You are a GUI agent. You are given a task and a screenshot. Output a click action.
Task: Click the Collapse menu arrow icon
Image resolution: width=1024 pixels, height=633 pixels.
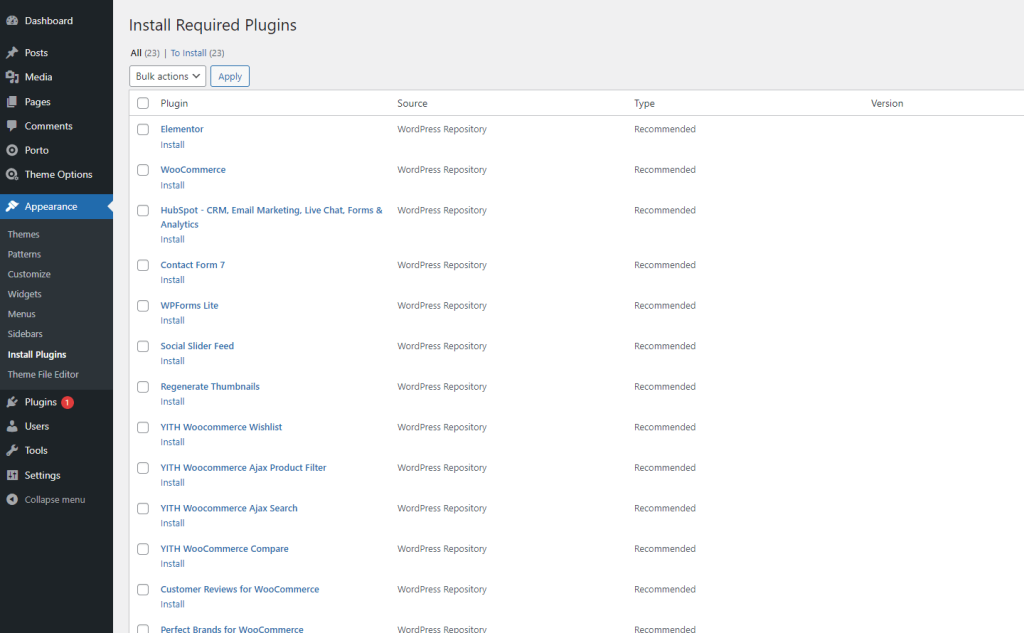pyautogui.click(x=12, y=499)
